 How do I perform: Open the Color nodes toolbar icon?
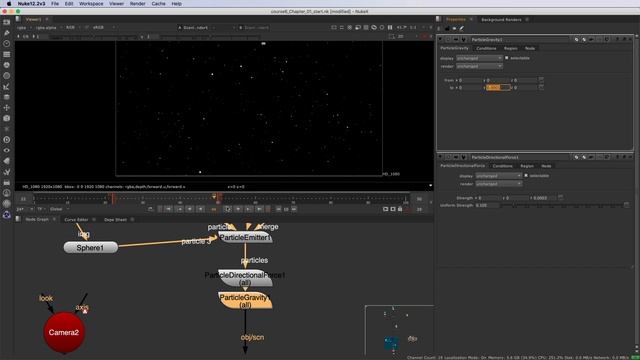pyautogui.click(x=7, y=65)
